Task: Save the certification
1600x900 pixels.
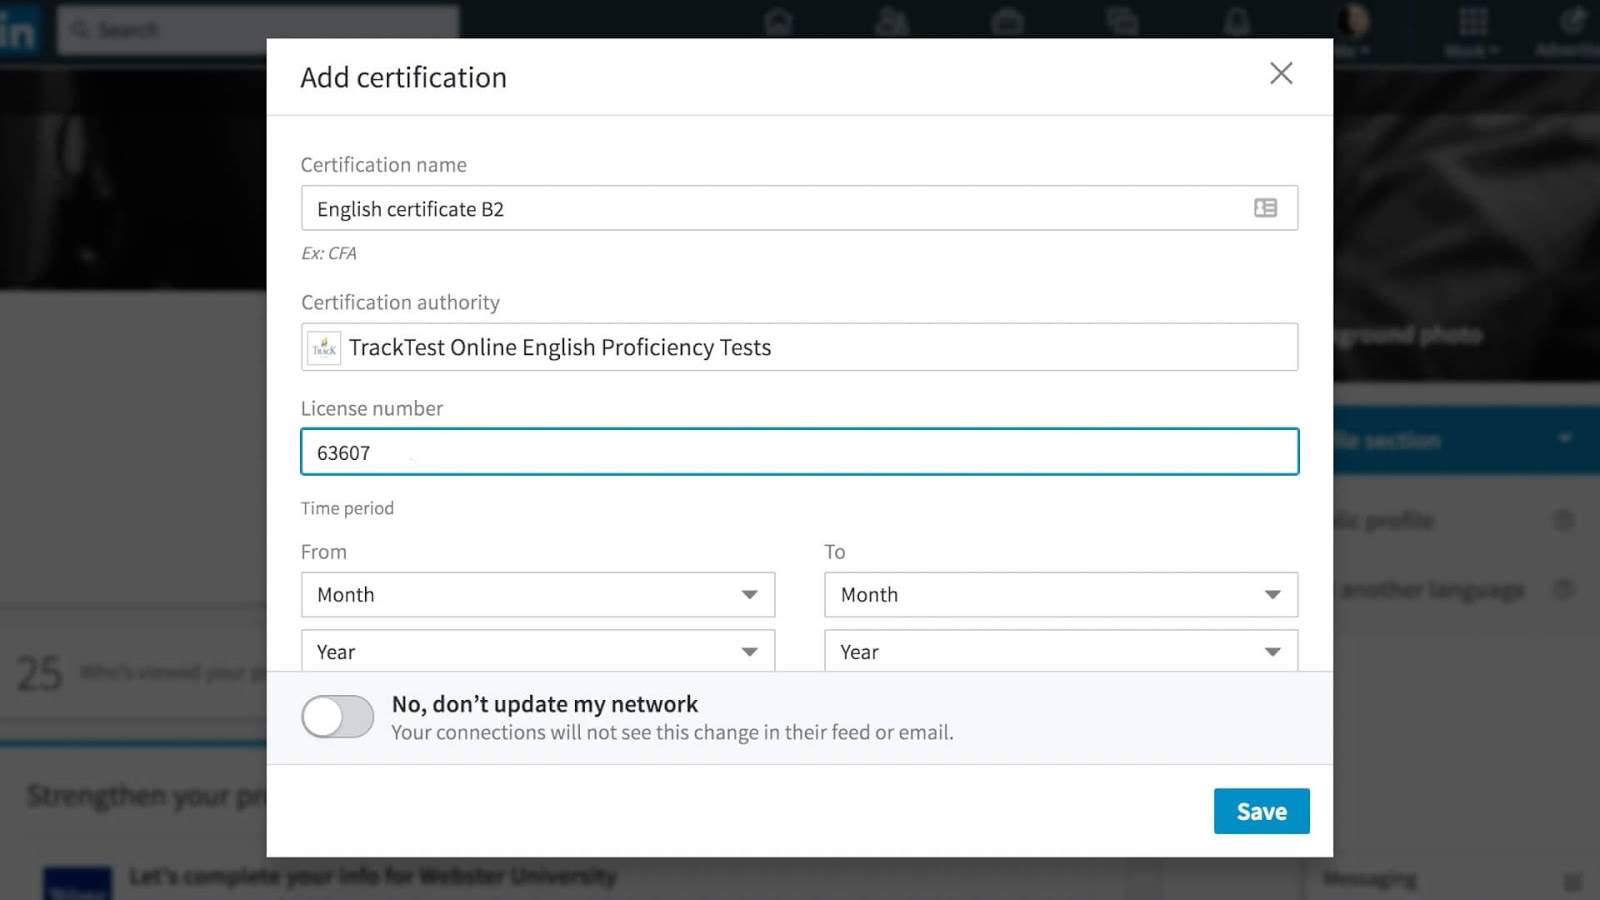Action: 1261,811
